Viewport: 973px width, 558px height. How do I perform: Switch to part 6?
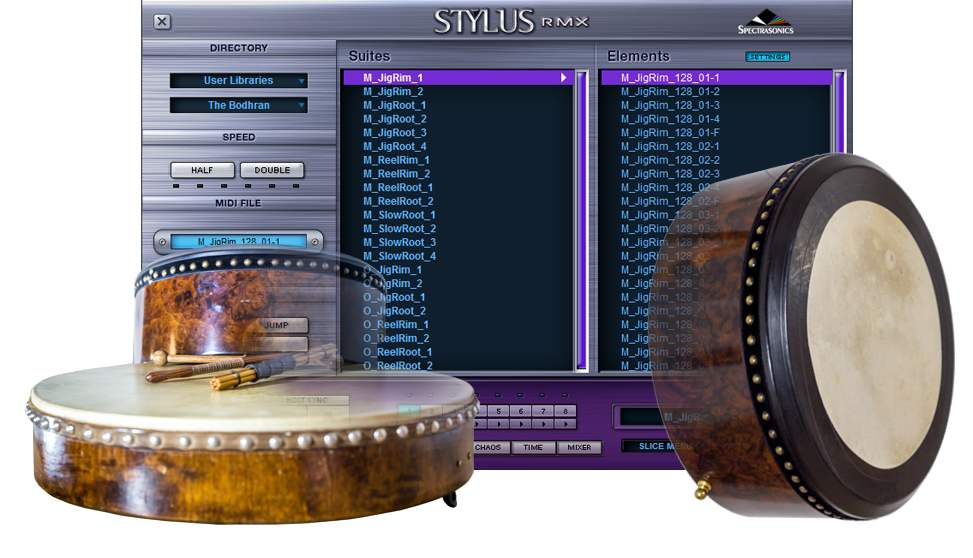[521, 411]
